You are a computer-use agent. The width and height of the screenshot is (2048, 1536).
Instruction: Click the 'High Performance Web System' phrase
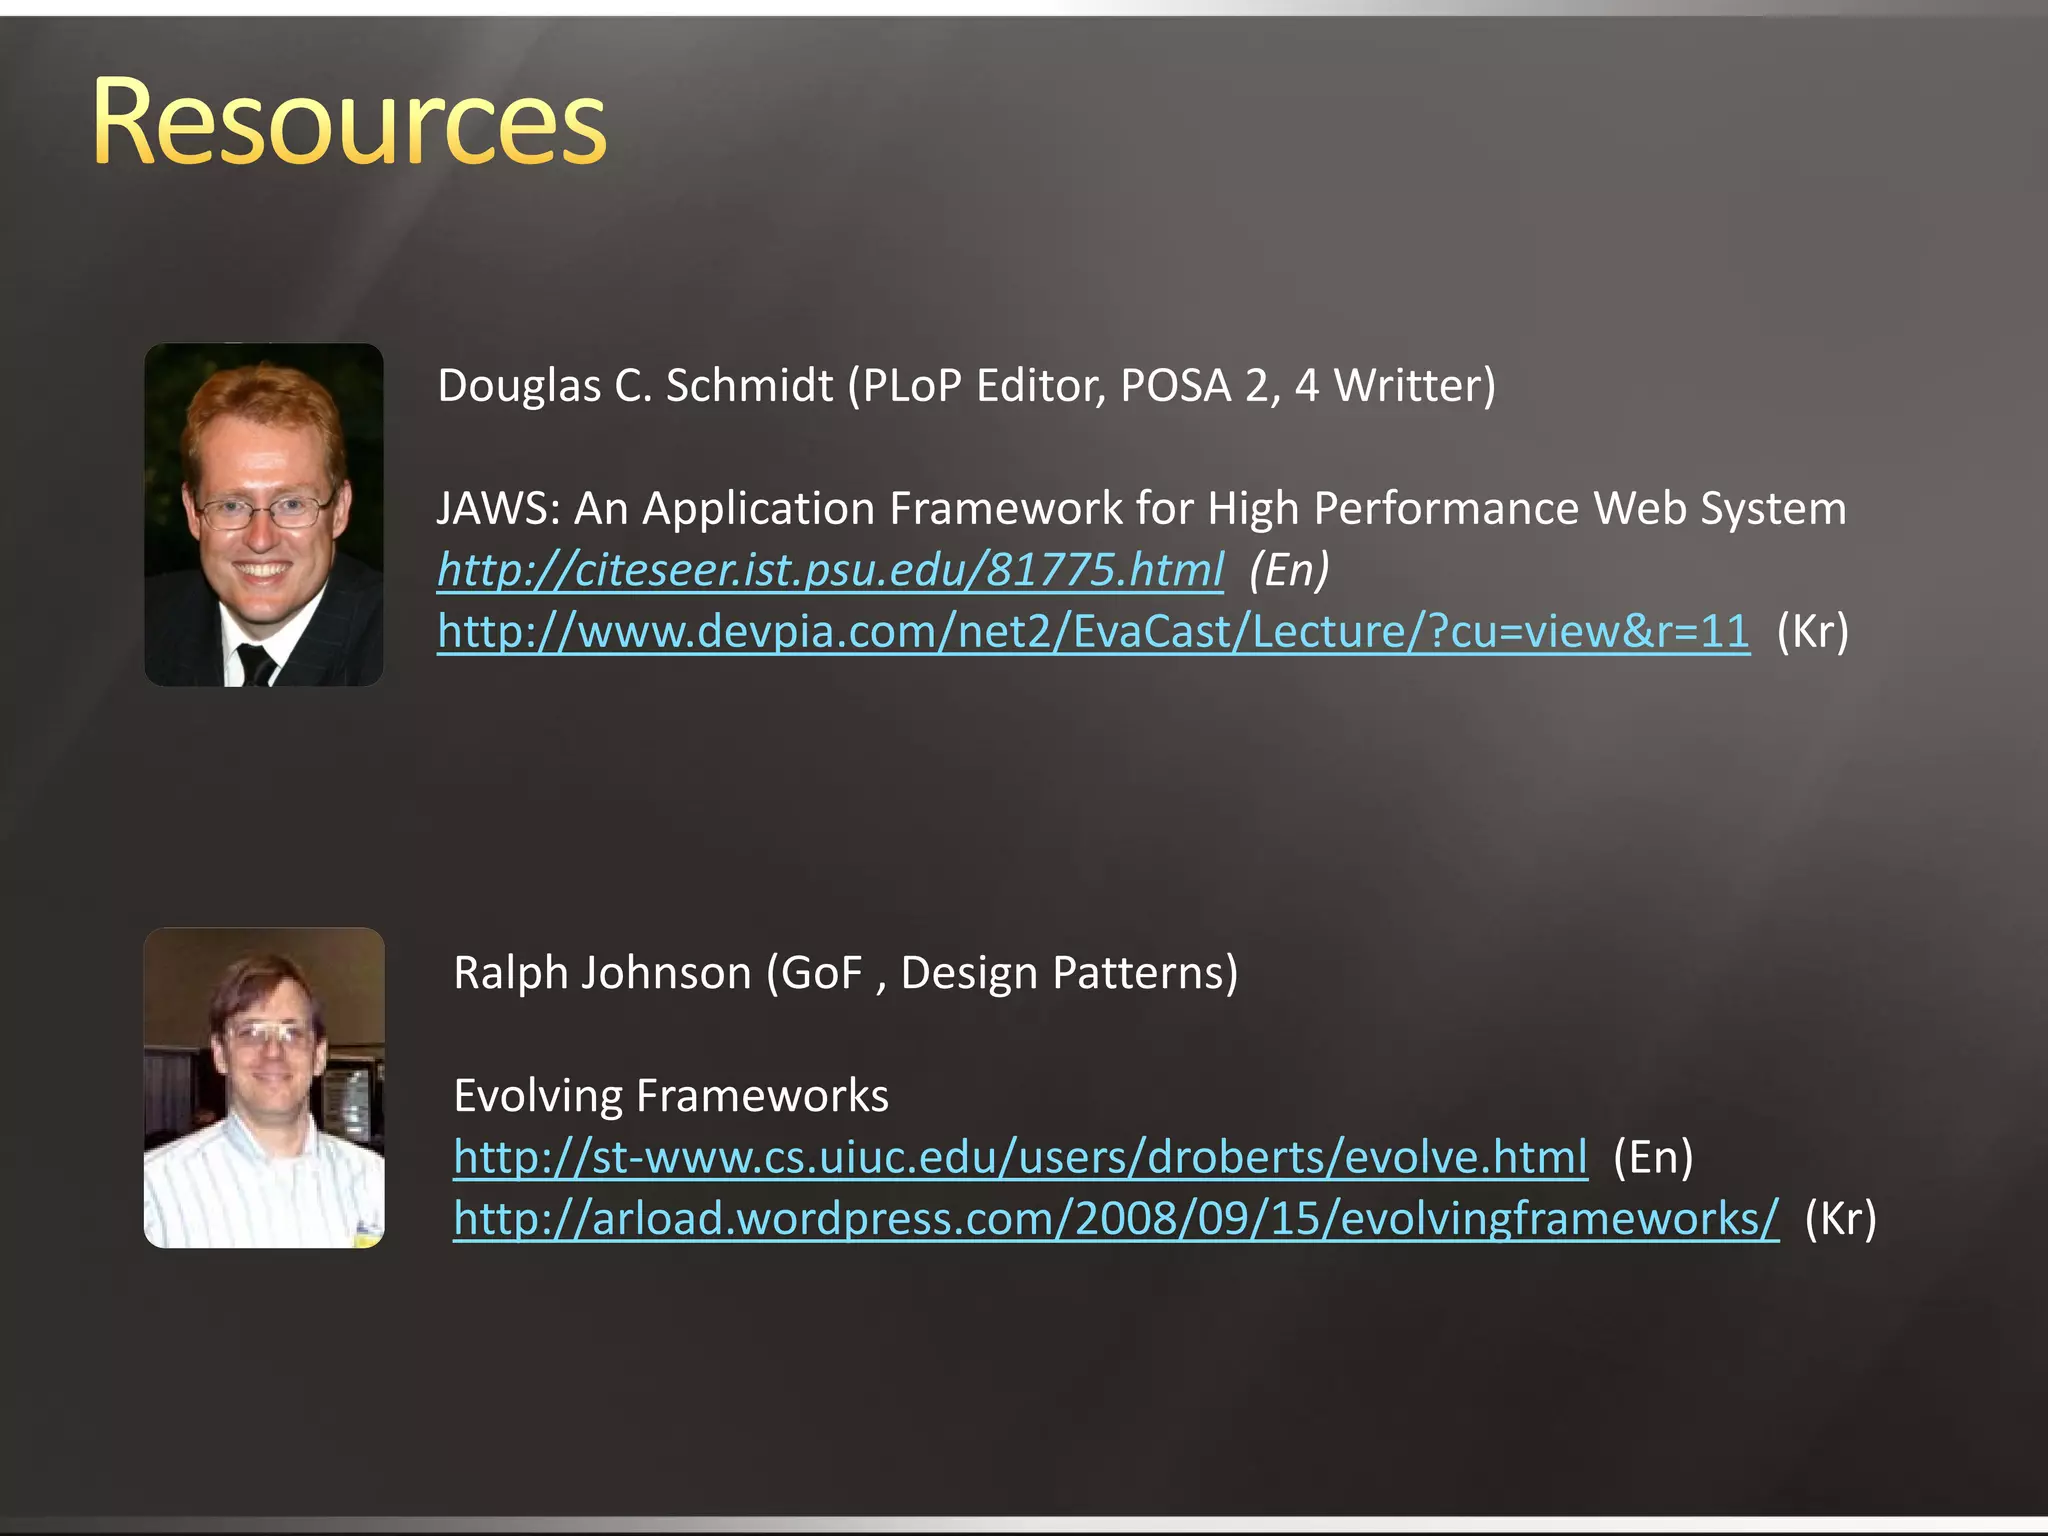point(1526,509)
